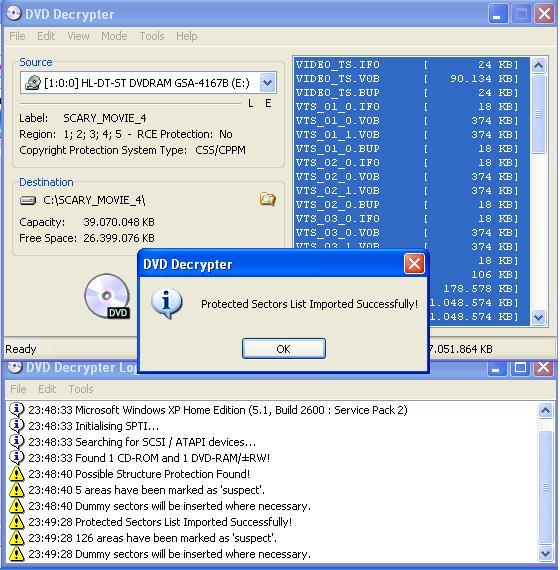The width and height of the screenshot is (560, 570).
Task: Click 'Searching for SCSI / ATAPI devices' log line
Action: click(142, 442)
